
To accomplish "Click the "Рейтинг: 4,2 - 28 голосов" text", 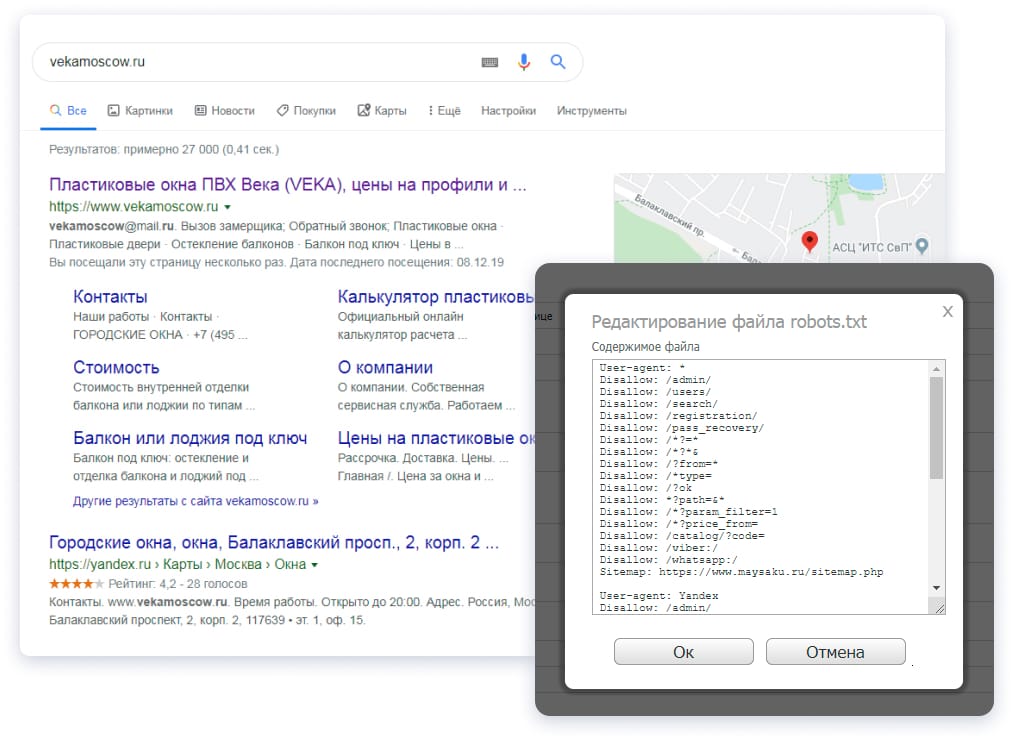I will coord(178,584).
